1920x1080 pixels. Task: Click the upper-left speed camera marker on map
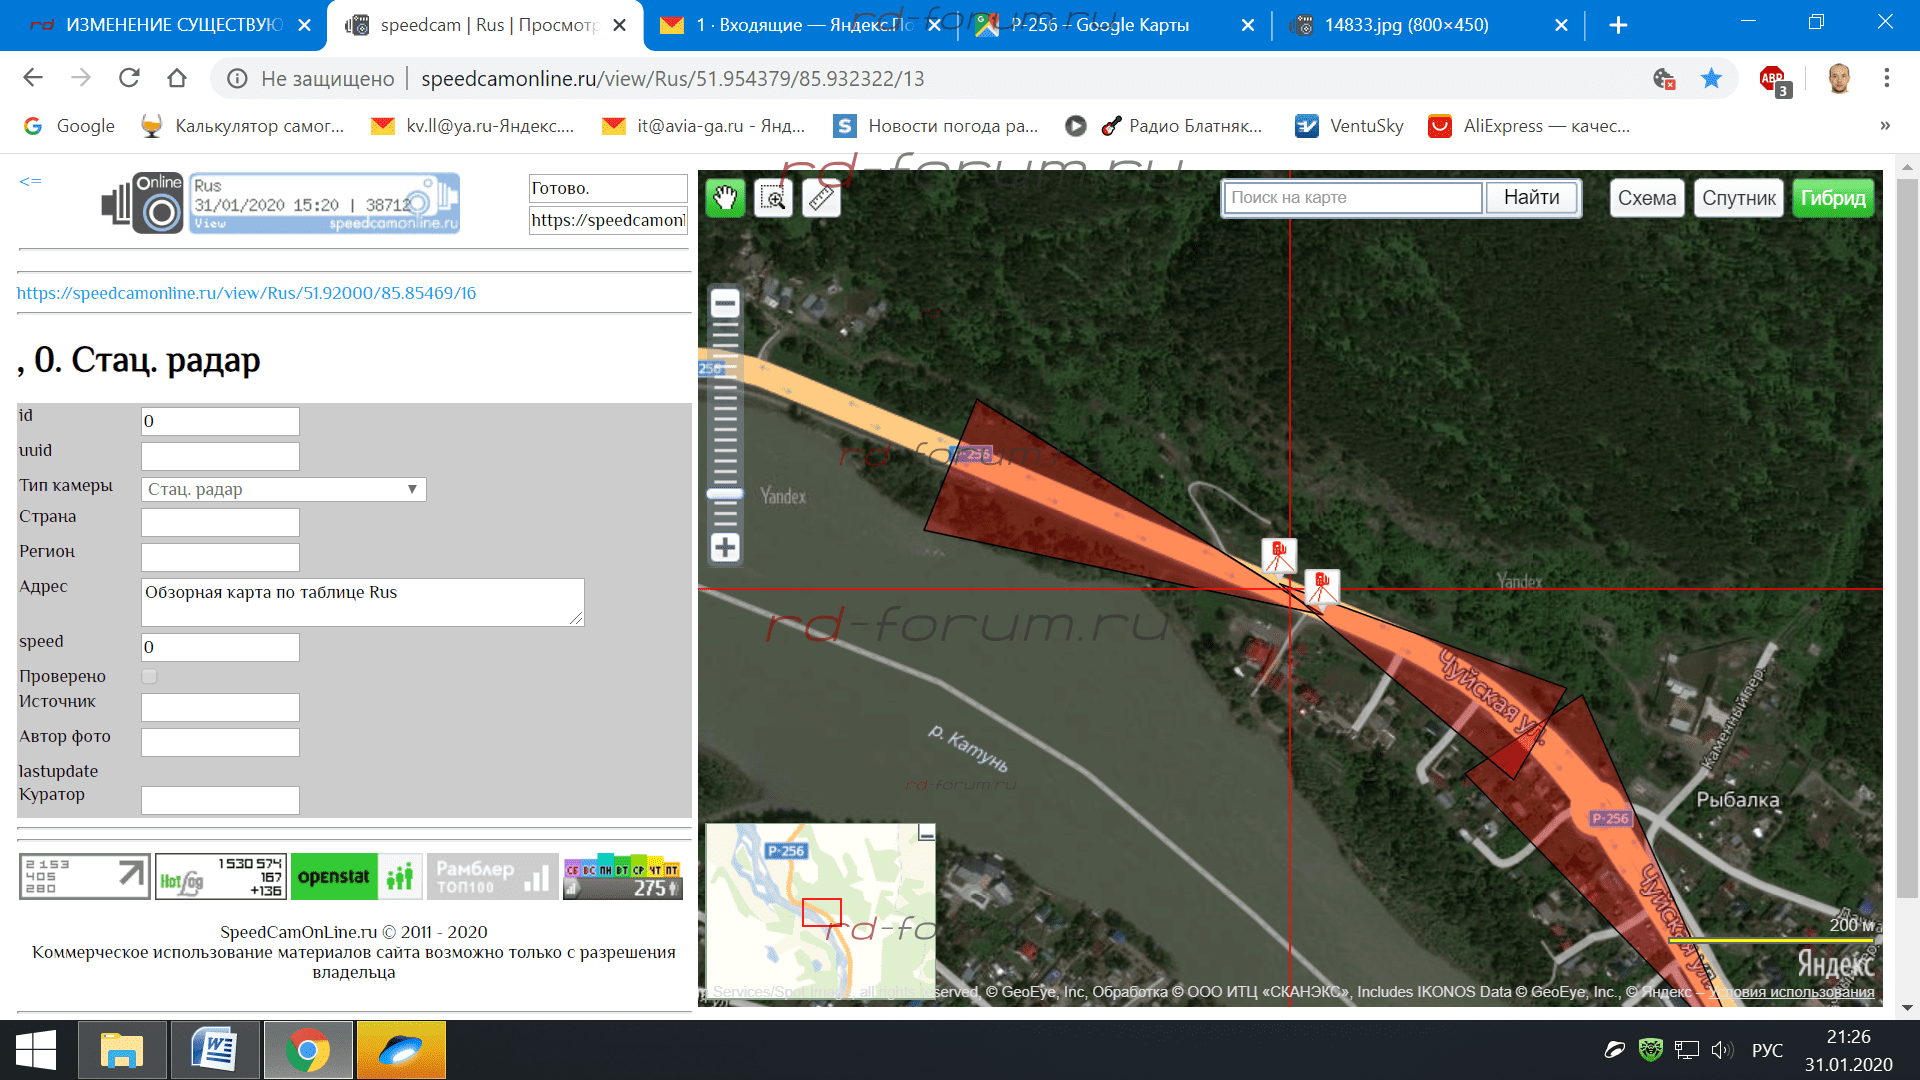(x=1279, y=555)
